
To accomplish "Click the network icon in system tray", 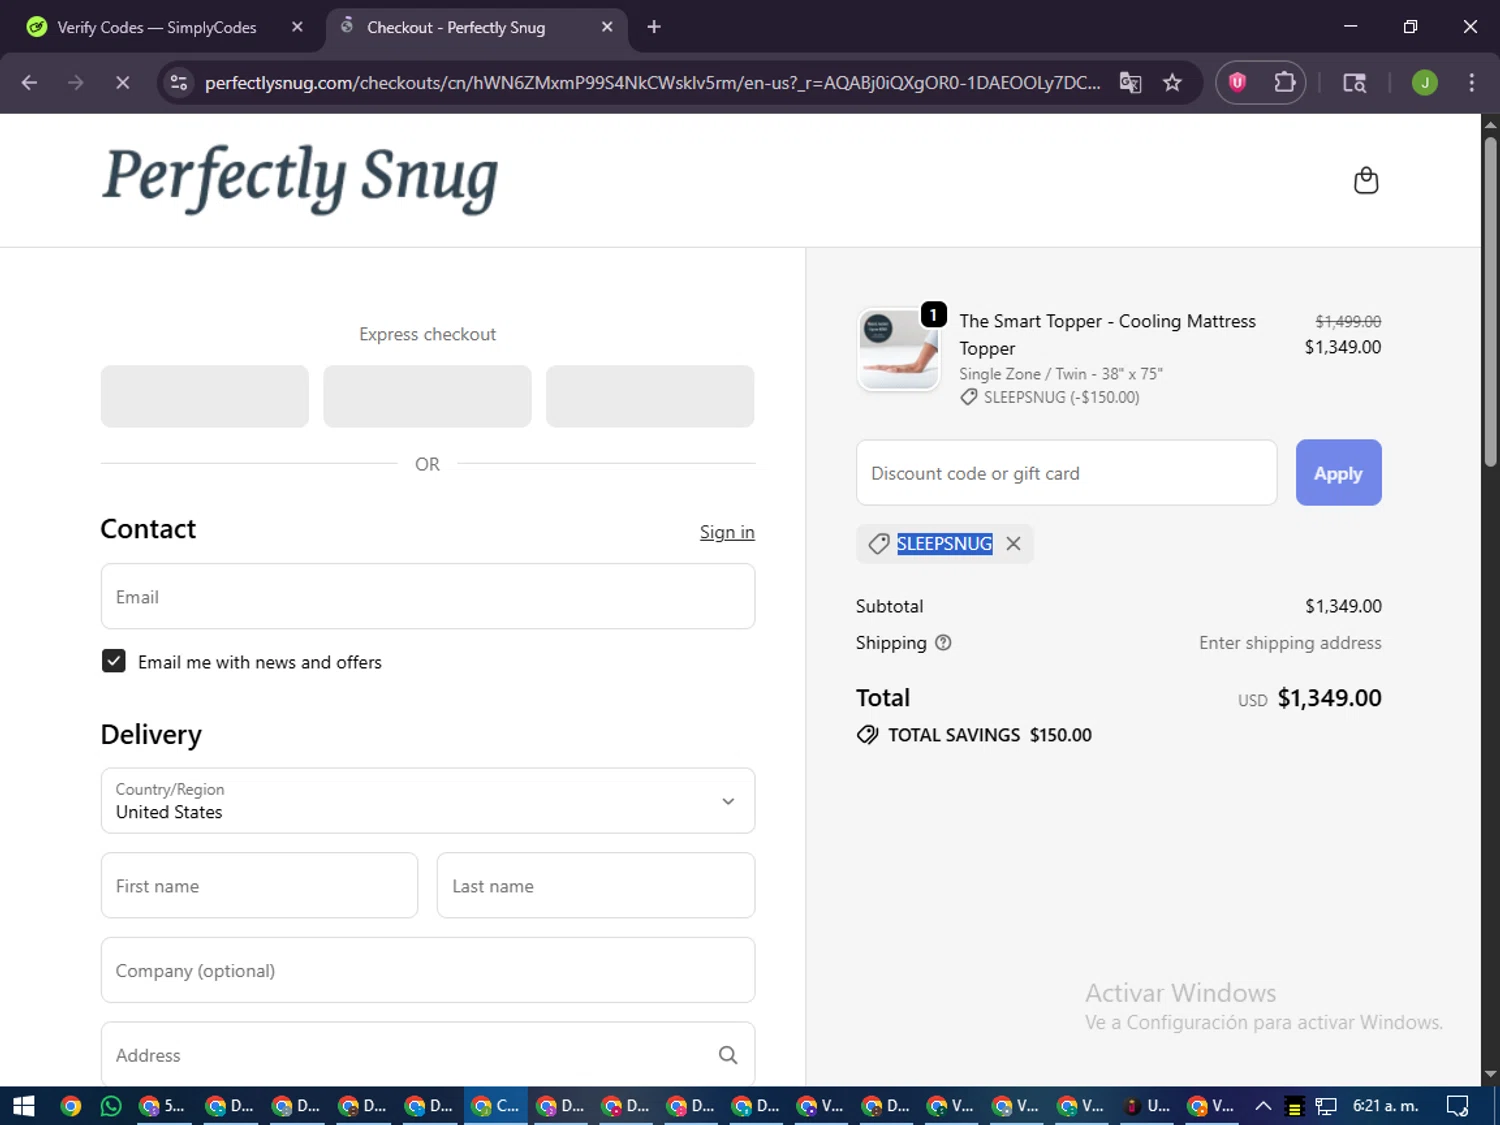I will tap(1326, 1106).
